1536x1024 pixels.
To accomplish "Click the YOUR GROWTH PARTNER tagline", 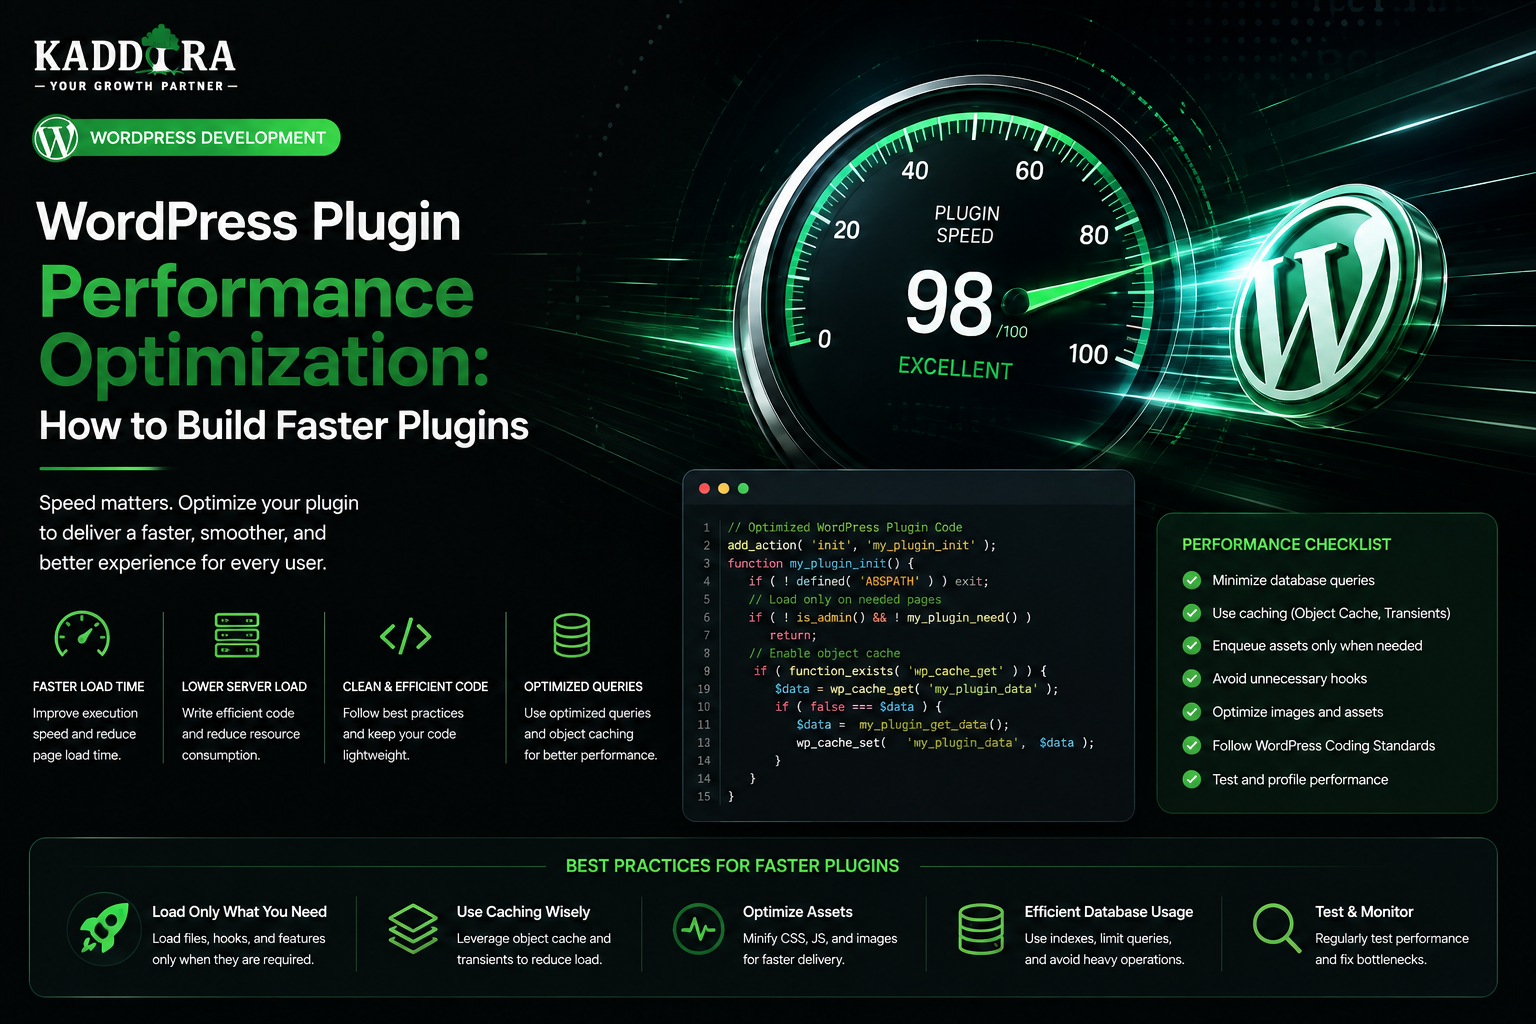I will click(136, 86).
